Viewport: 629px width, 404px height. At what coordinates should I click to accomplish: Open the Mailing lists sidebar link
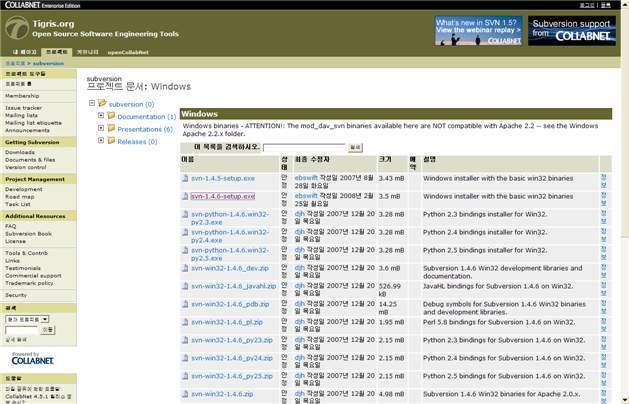21,115
